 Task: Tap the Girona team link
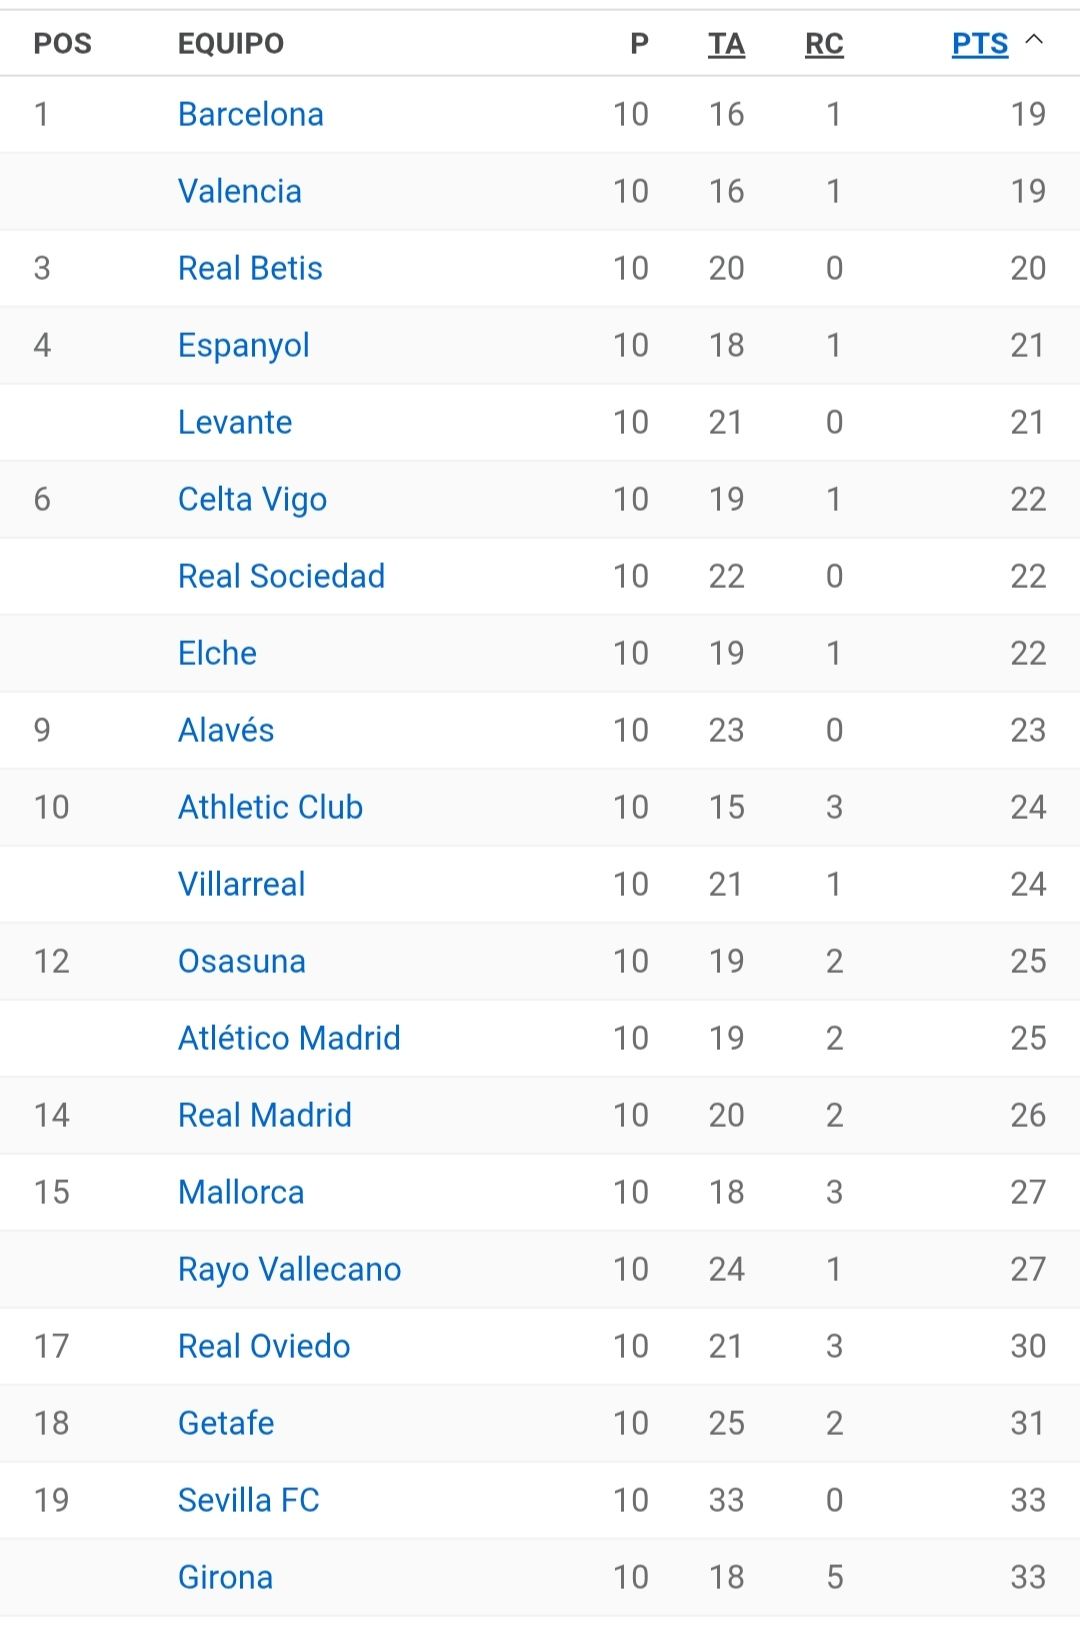pyautogui.click(x=225, y=1577)
